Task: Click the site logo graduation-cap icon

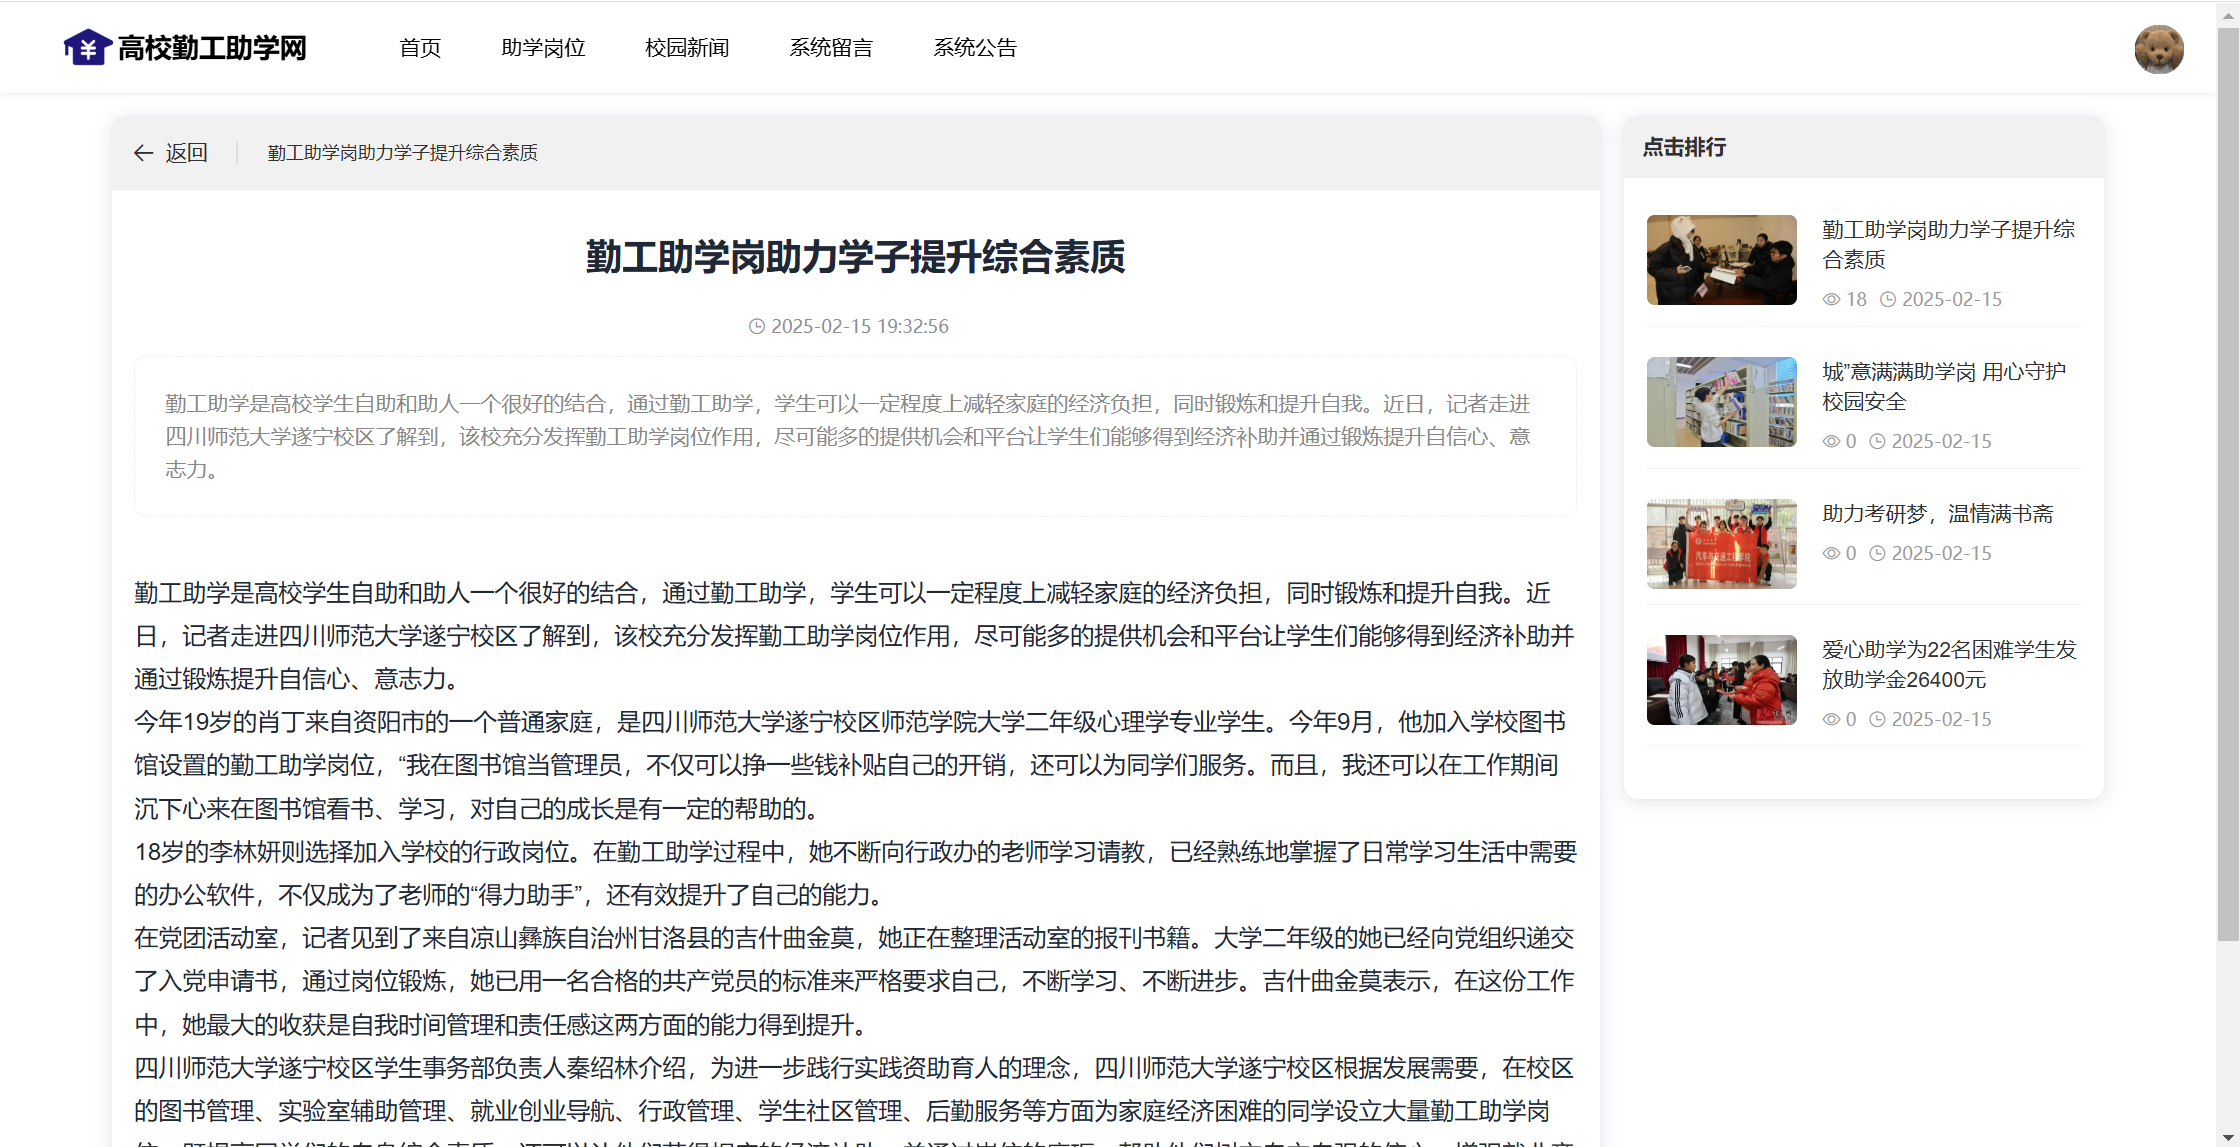Action: [x=87, y=47]
